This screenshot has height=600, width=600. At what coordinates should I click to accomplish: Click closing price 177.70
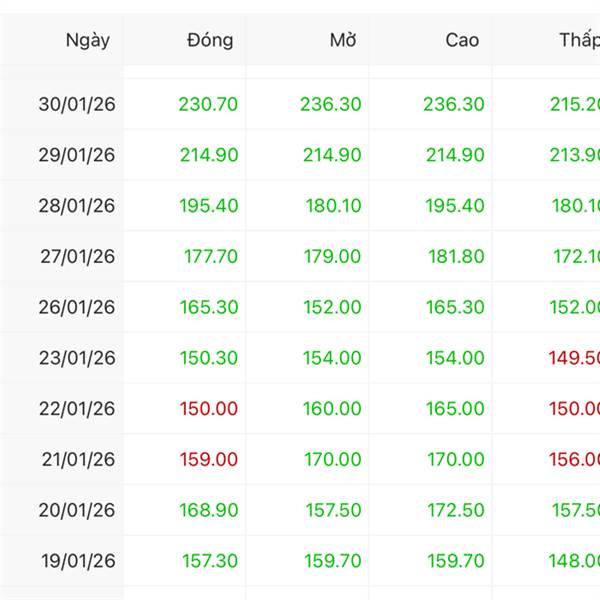pyautogui.click(x=210, y=257)
